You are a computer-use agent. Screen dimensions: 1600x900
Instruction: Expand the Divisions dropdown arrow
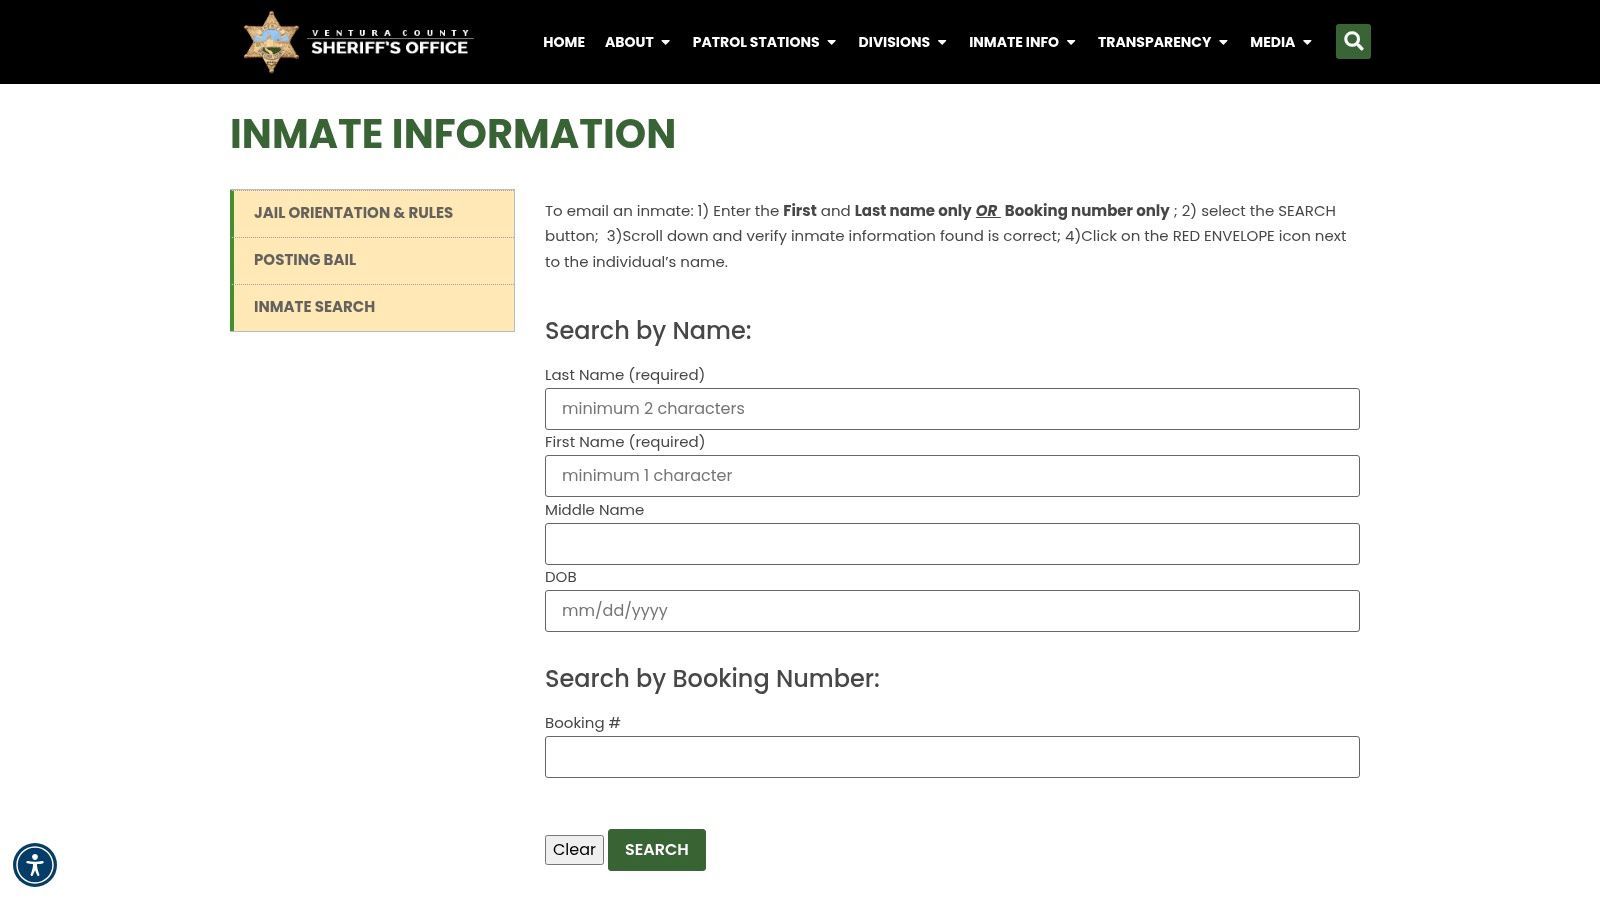pyautogui.click(x=942, y=42)
